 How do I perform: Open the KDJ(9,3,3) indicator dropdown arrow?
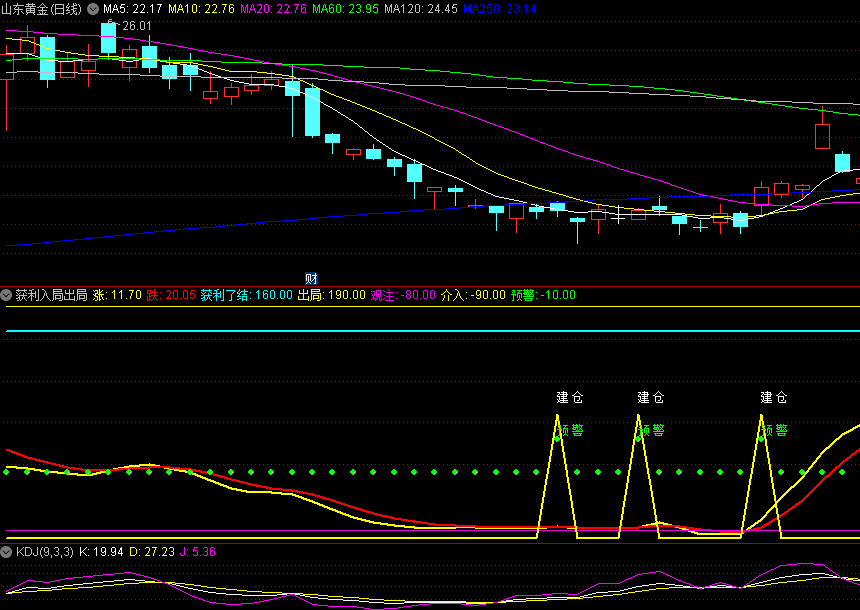point(6,552)
